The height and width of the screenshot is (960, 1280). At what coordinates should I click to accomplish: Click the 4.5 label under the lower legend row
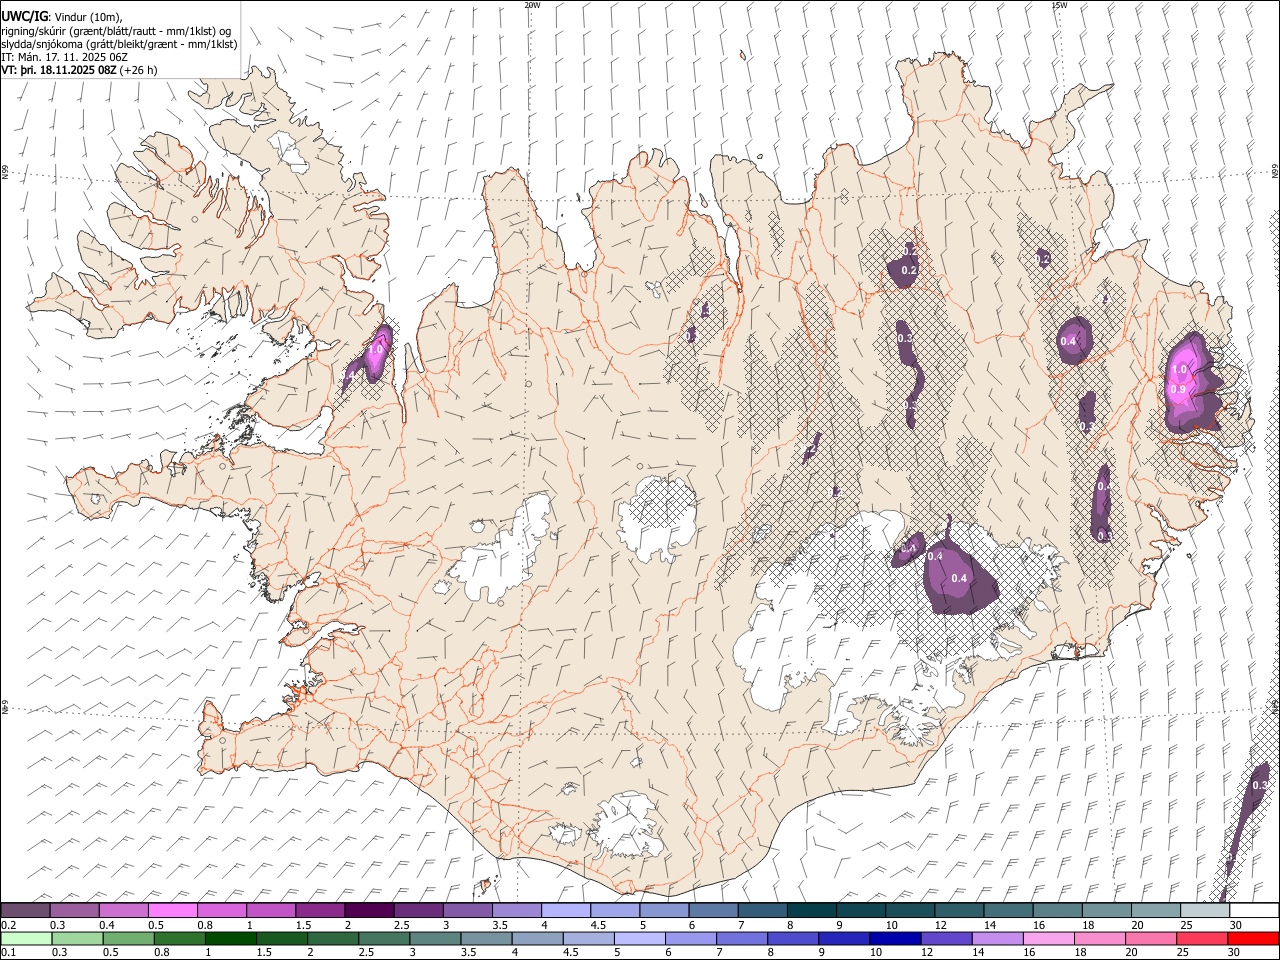point(573,953)
